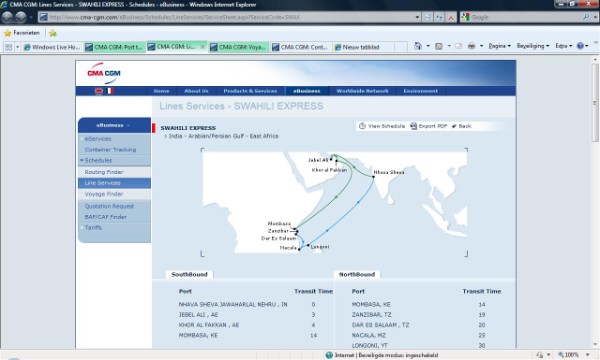Click the scrollbar down arrow
600x360 pixels.
tap(595, 344)
